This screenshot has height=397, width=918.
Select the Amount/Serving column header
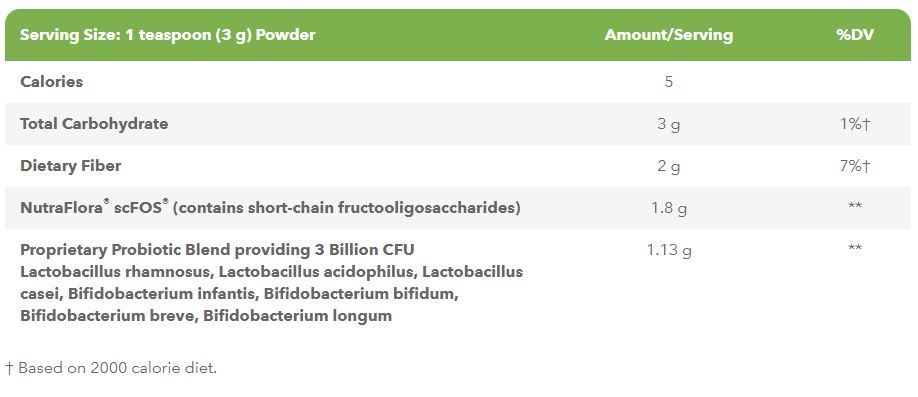pos(669,35)
